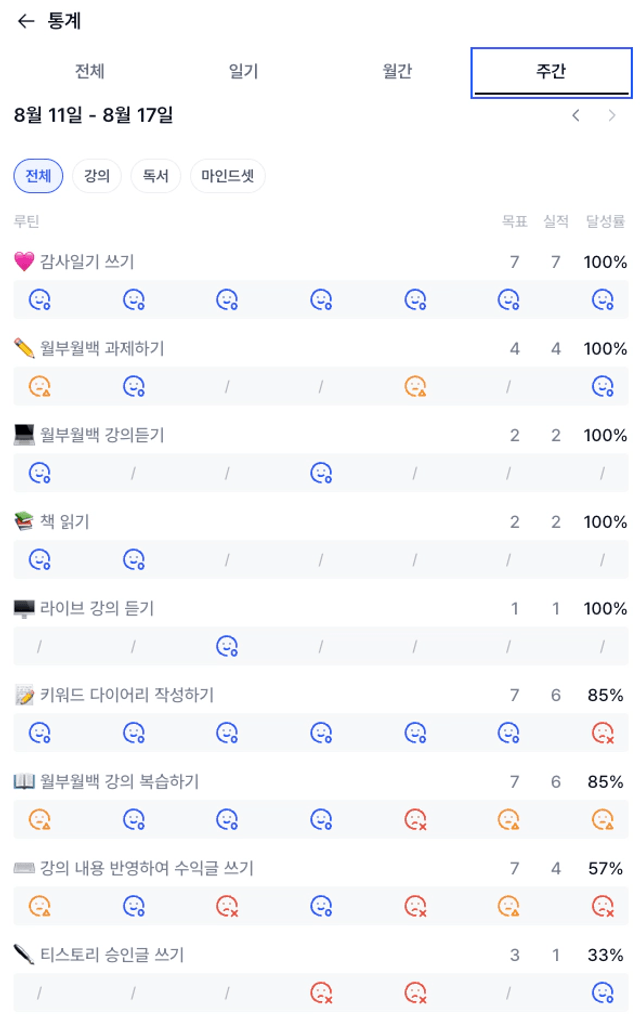Go to next week with right chevron
This screenshot has width=640, height=1023.
click(x=611, y=115)
